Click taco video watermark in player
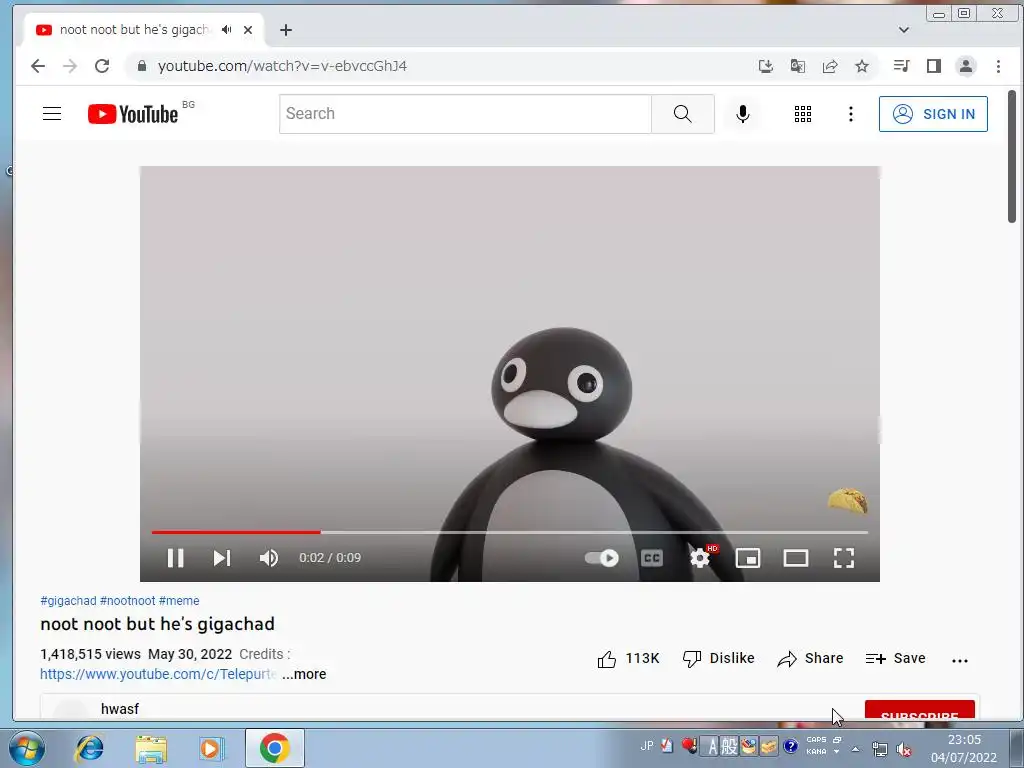Screen dimensions: 1024x768 848,501
